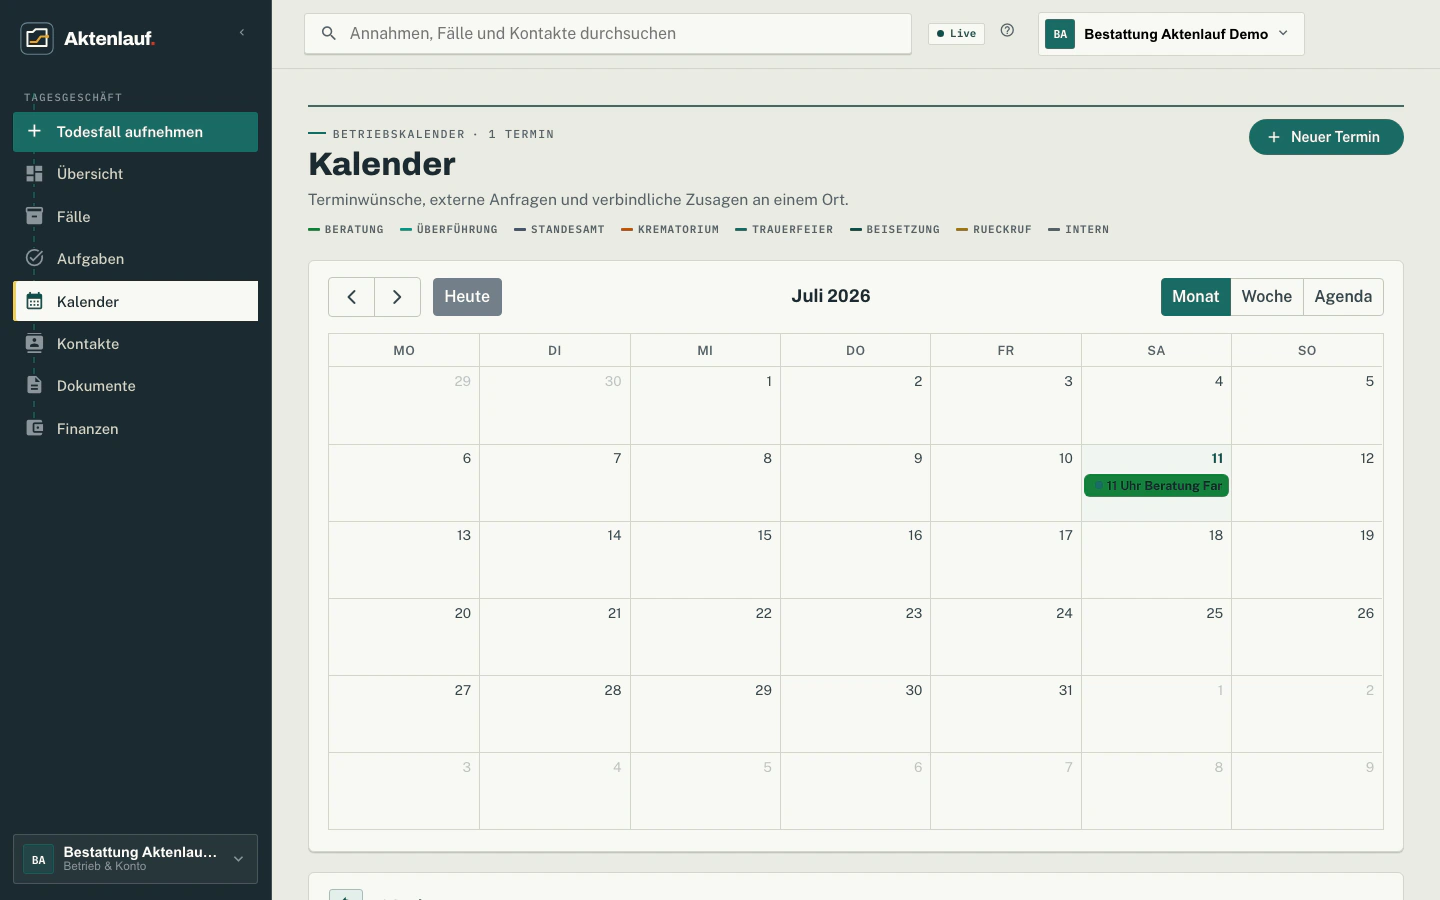Screen dimensions: 1440x900
Task: Open Dokumente from the sidebar
Action: click(x=135, y=385)
